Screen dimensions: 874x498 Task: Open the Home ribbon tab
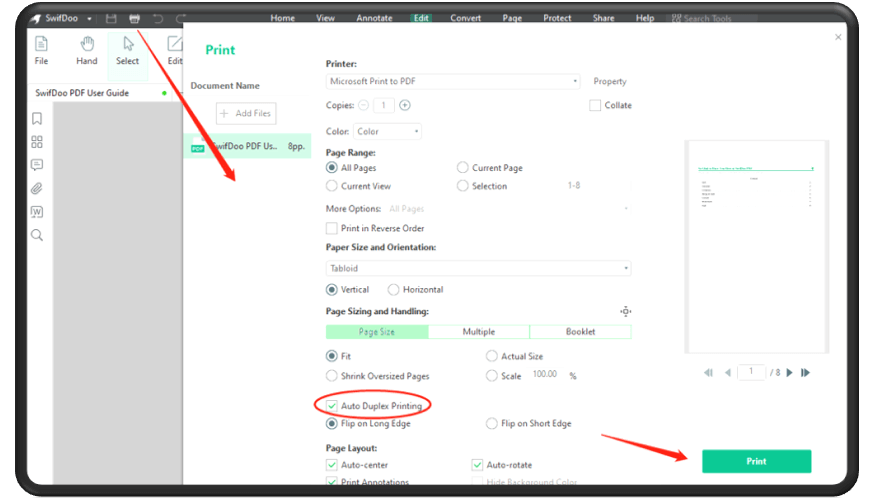point(283,18)
